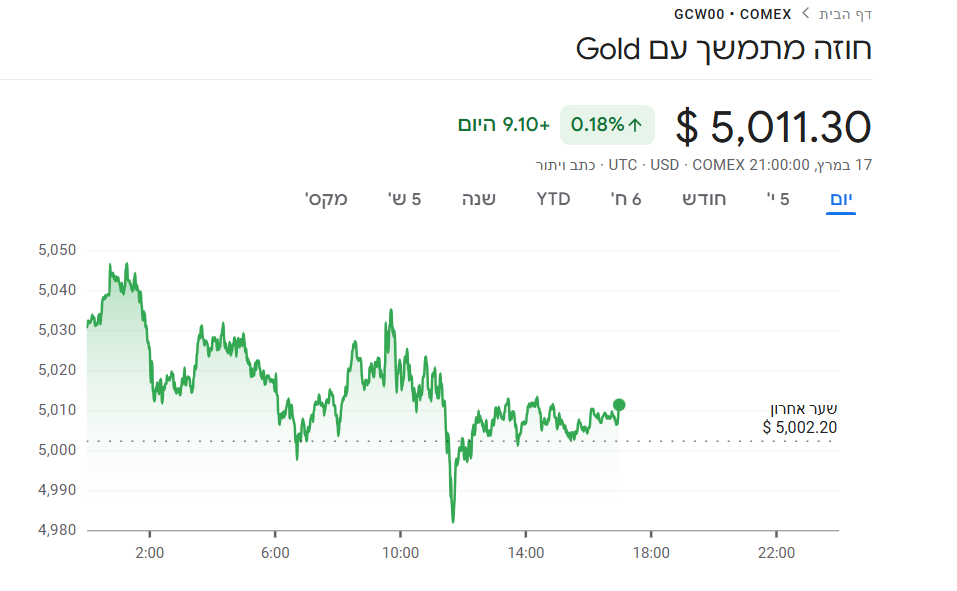Click the dotted שער אחרון previous close line

click(400, 439)
